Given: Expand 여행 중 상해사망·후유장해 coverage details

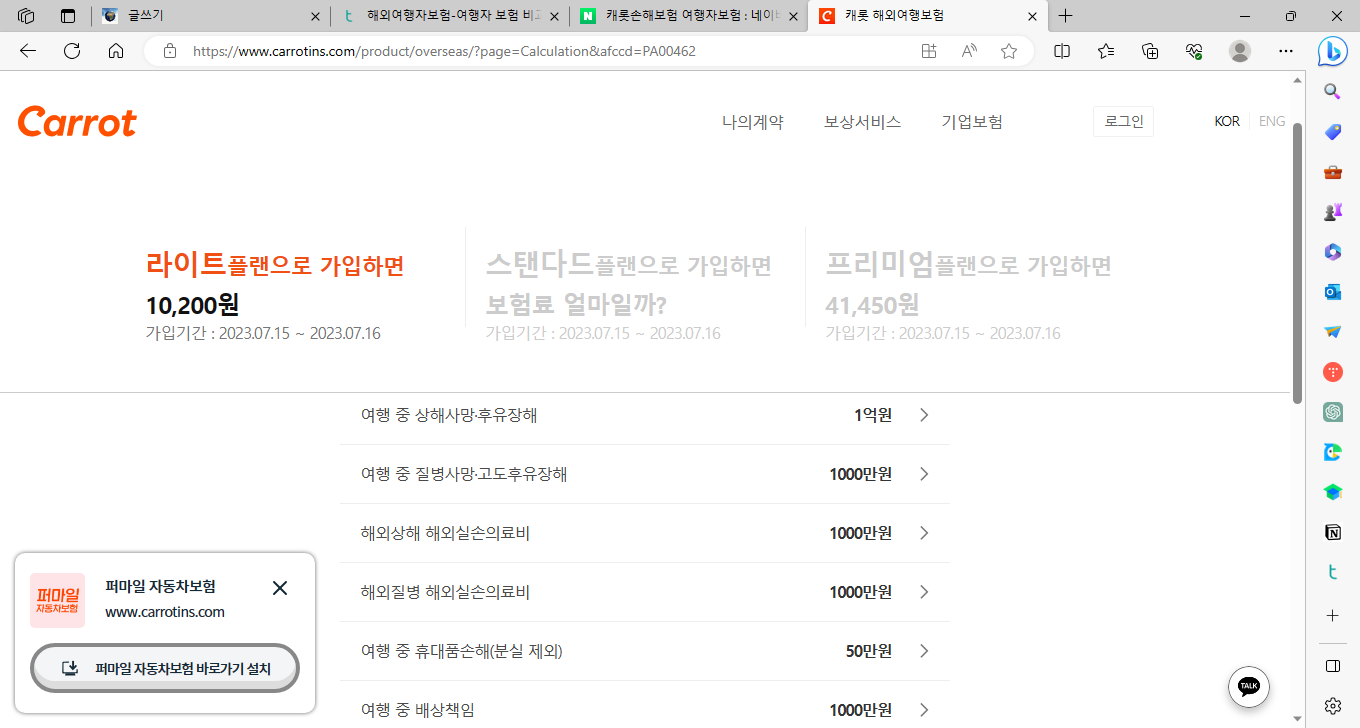Looking at the screenshot, I should pos(923,414).
